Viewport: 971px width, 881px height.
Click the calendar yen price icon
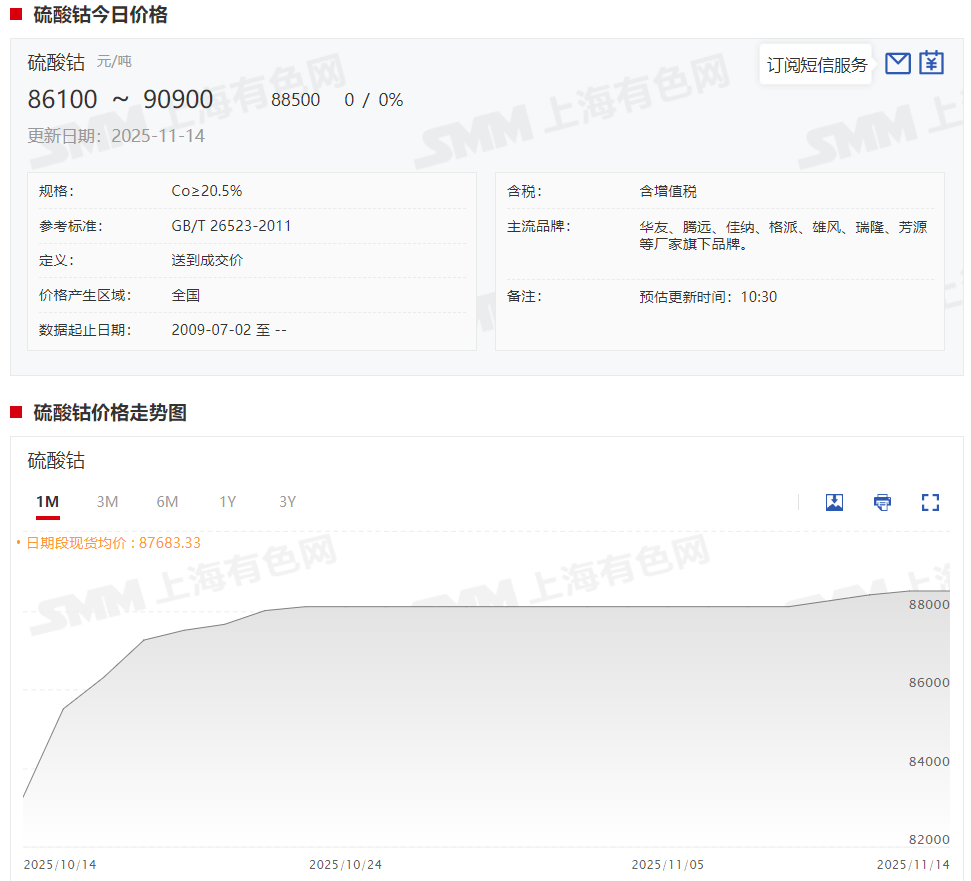[x=931, y=63]
